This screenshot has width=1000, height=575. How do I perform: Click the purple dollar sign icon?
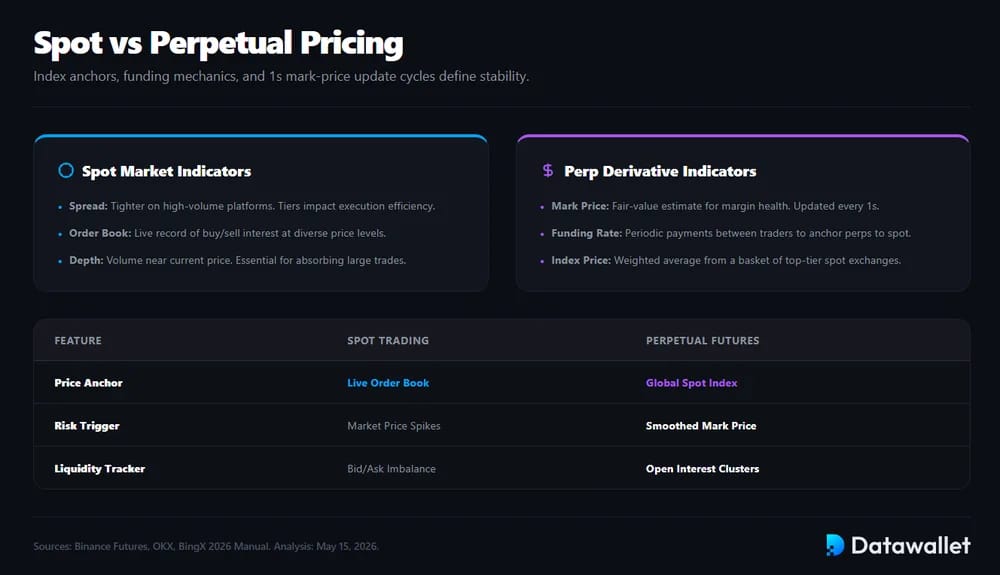(x=548, y=170)
